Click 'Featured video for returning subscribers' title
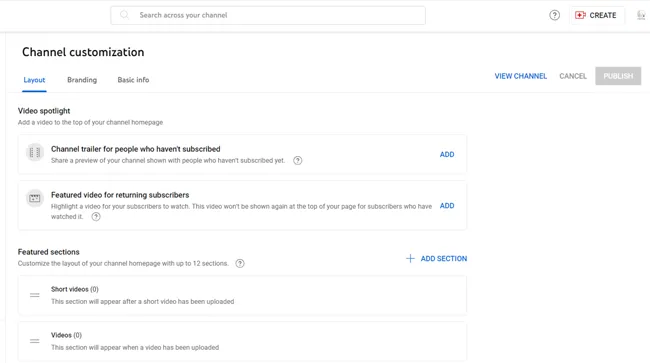The image size is (650, 363). tap(120, 195)
